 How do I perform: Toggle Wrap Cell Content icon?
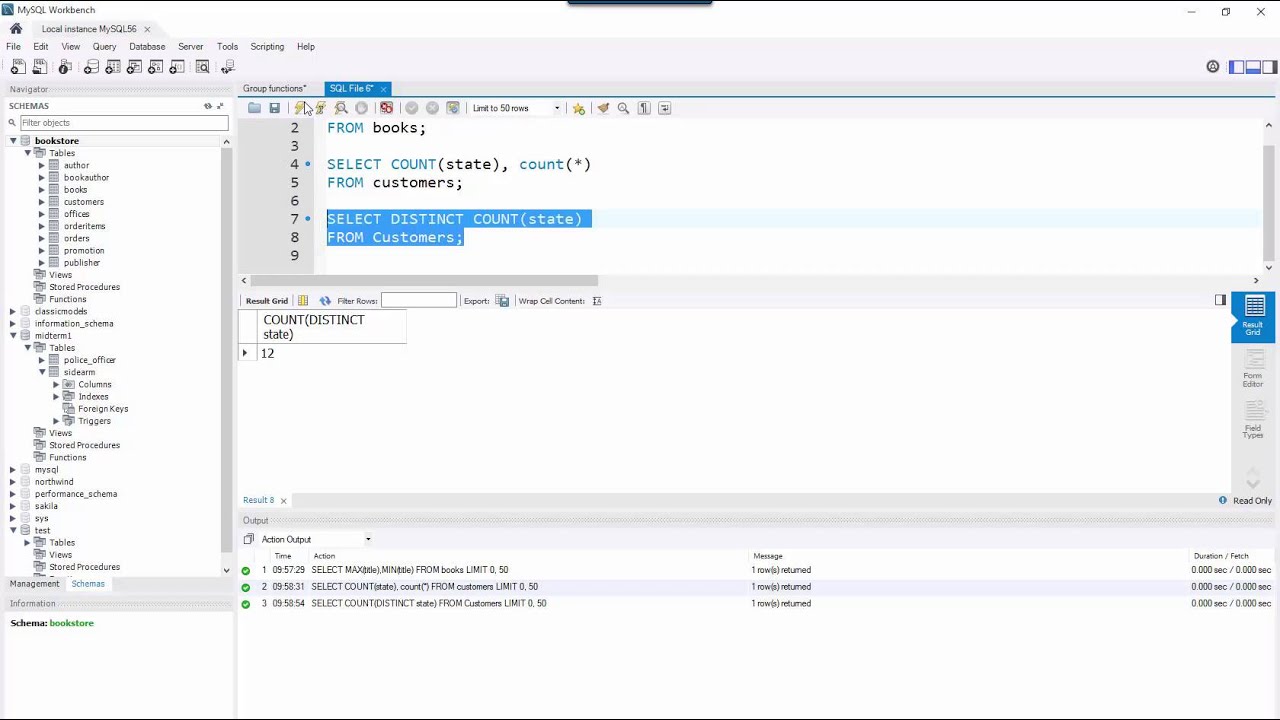tap(597, 301)
